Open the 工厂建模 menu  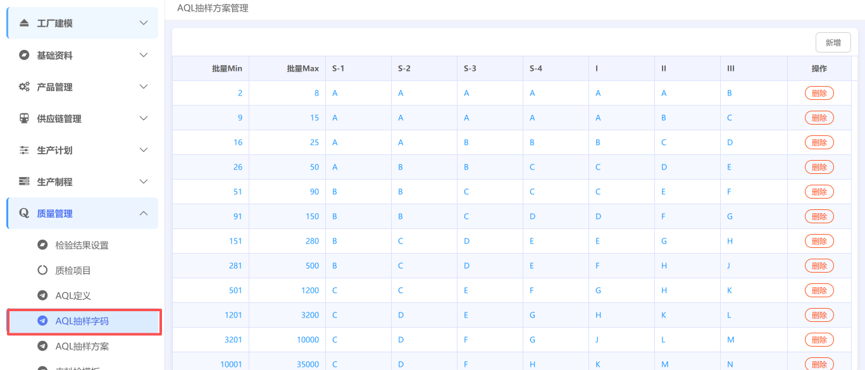point(83,23)
